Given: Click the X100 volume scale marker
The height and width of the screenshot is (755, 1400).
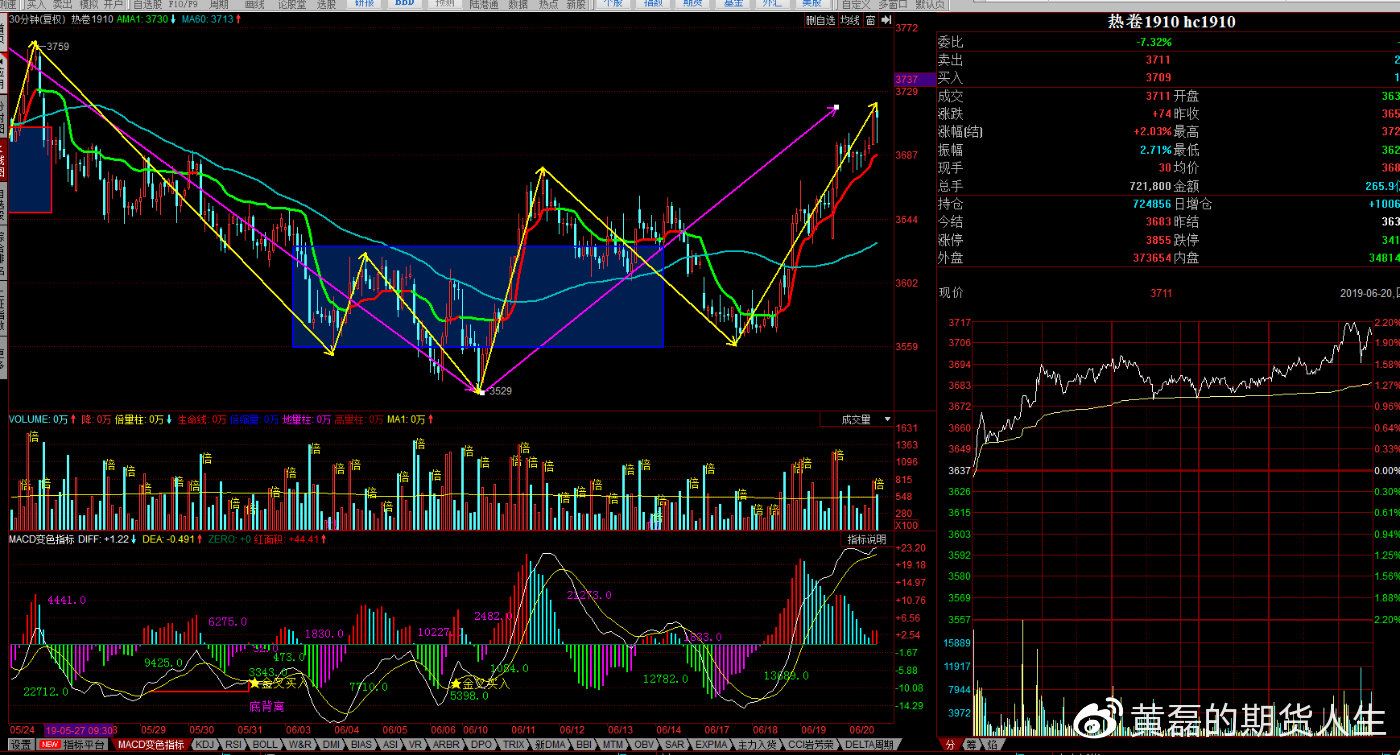Looking at the screenshot, I should [906, 526].
